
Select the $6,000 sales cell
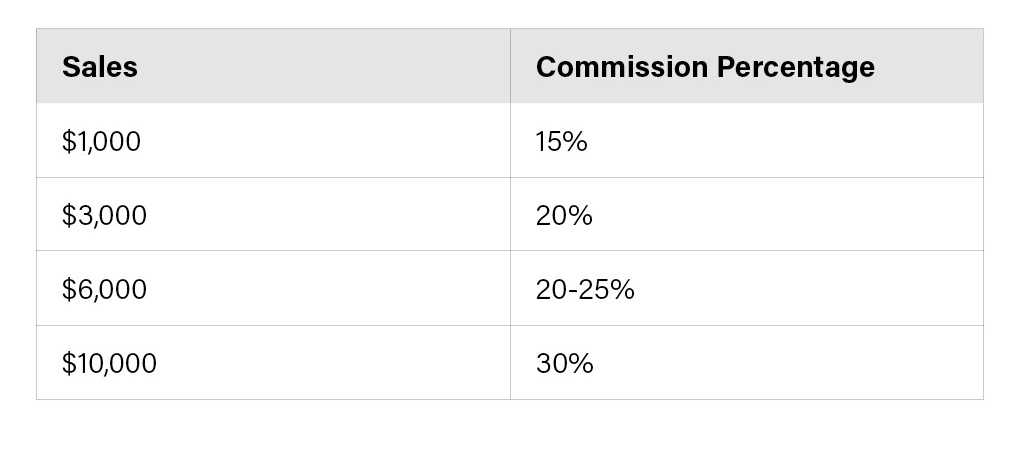104,289
